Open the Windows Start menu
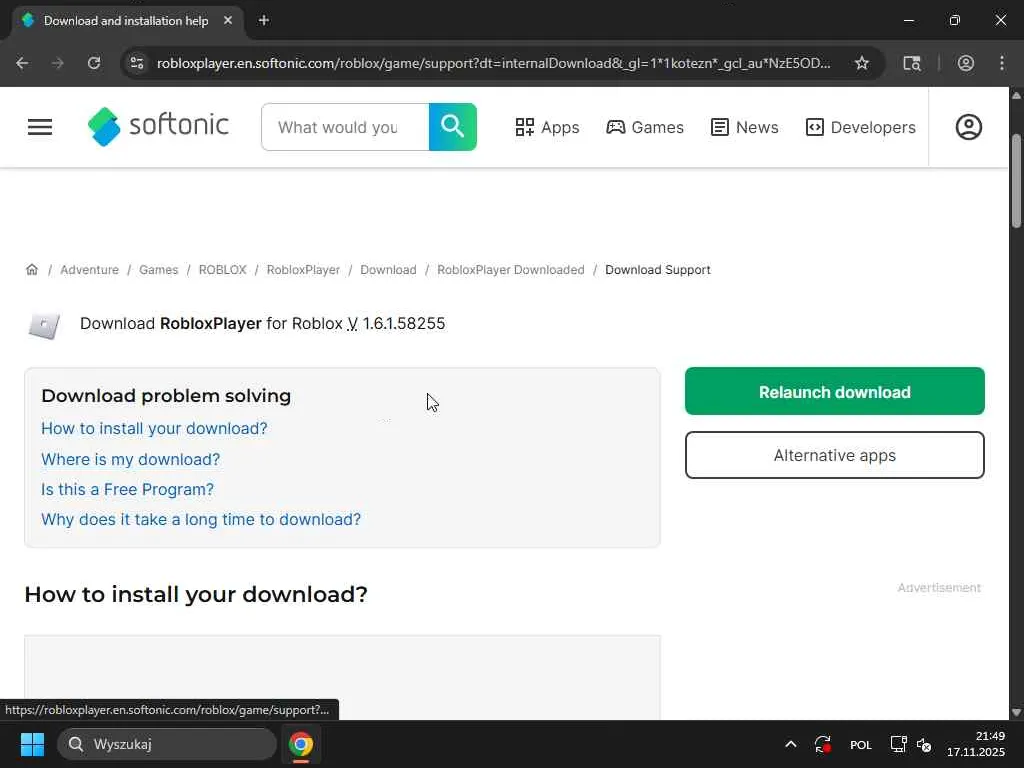 click(32, 744)
